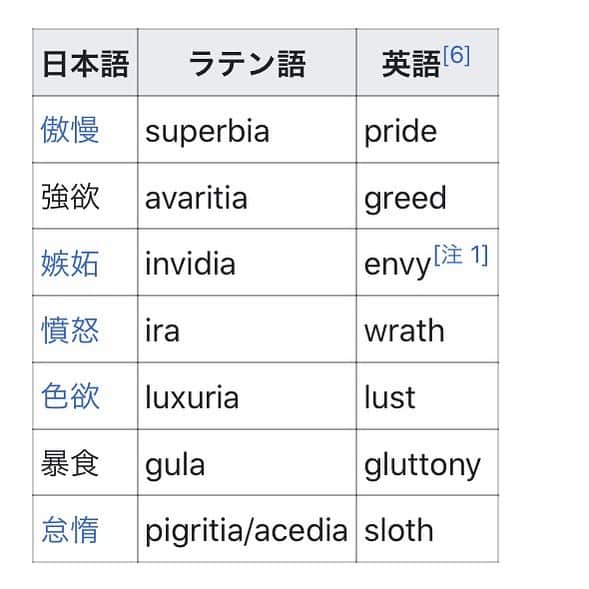Click the ラテン語 column header

coord(247,63)
